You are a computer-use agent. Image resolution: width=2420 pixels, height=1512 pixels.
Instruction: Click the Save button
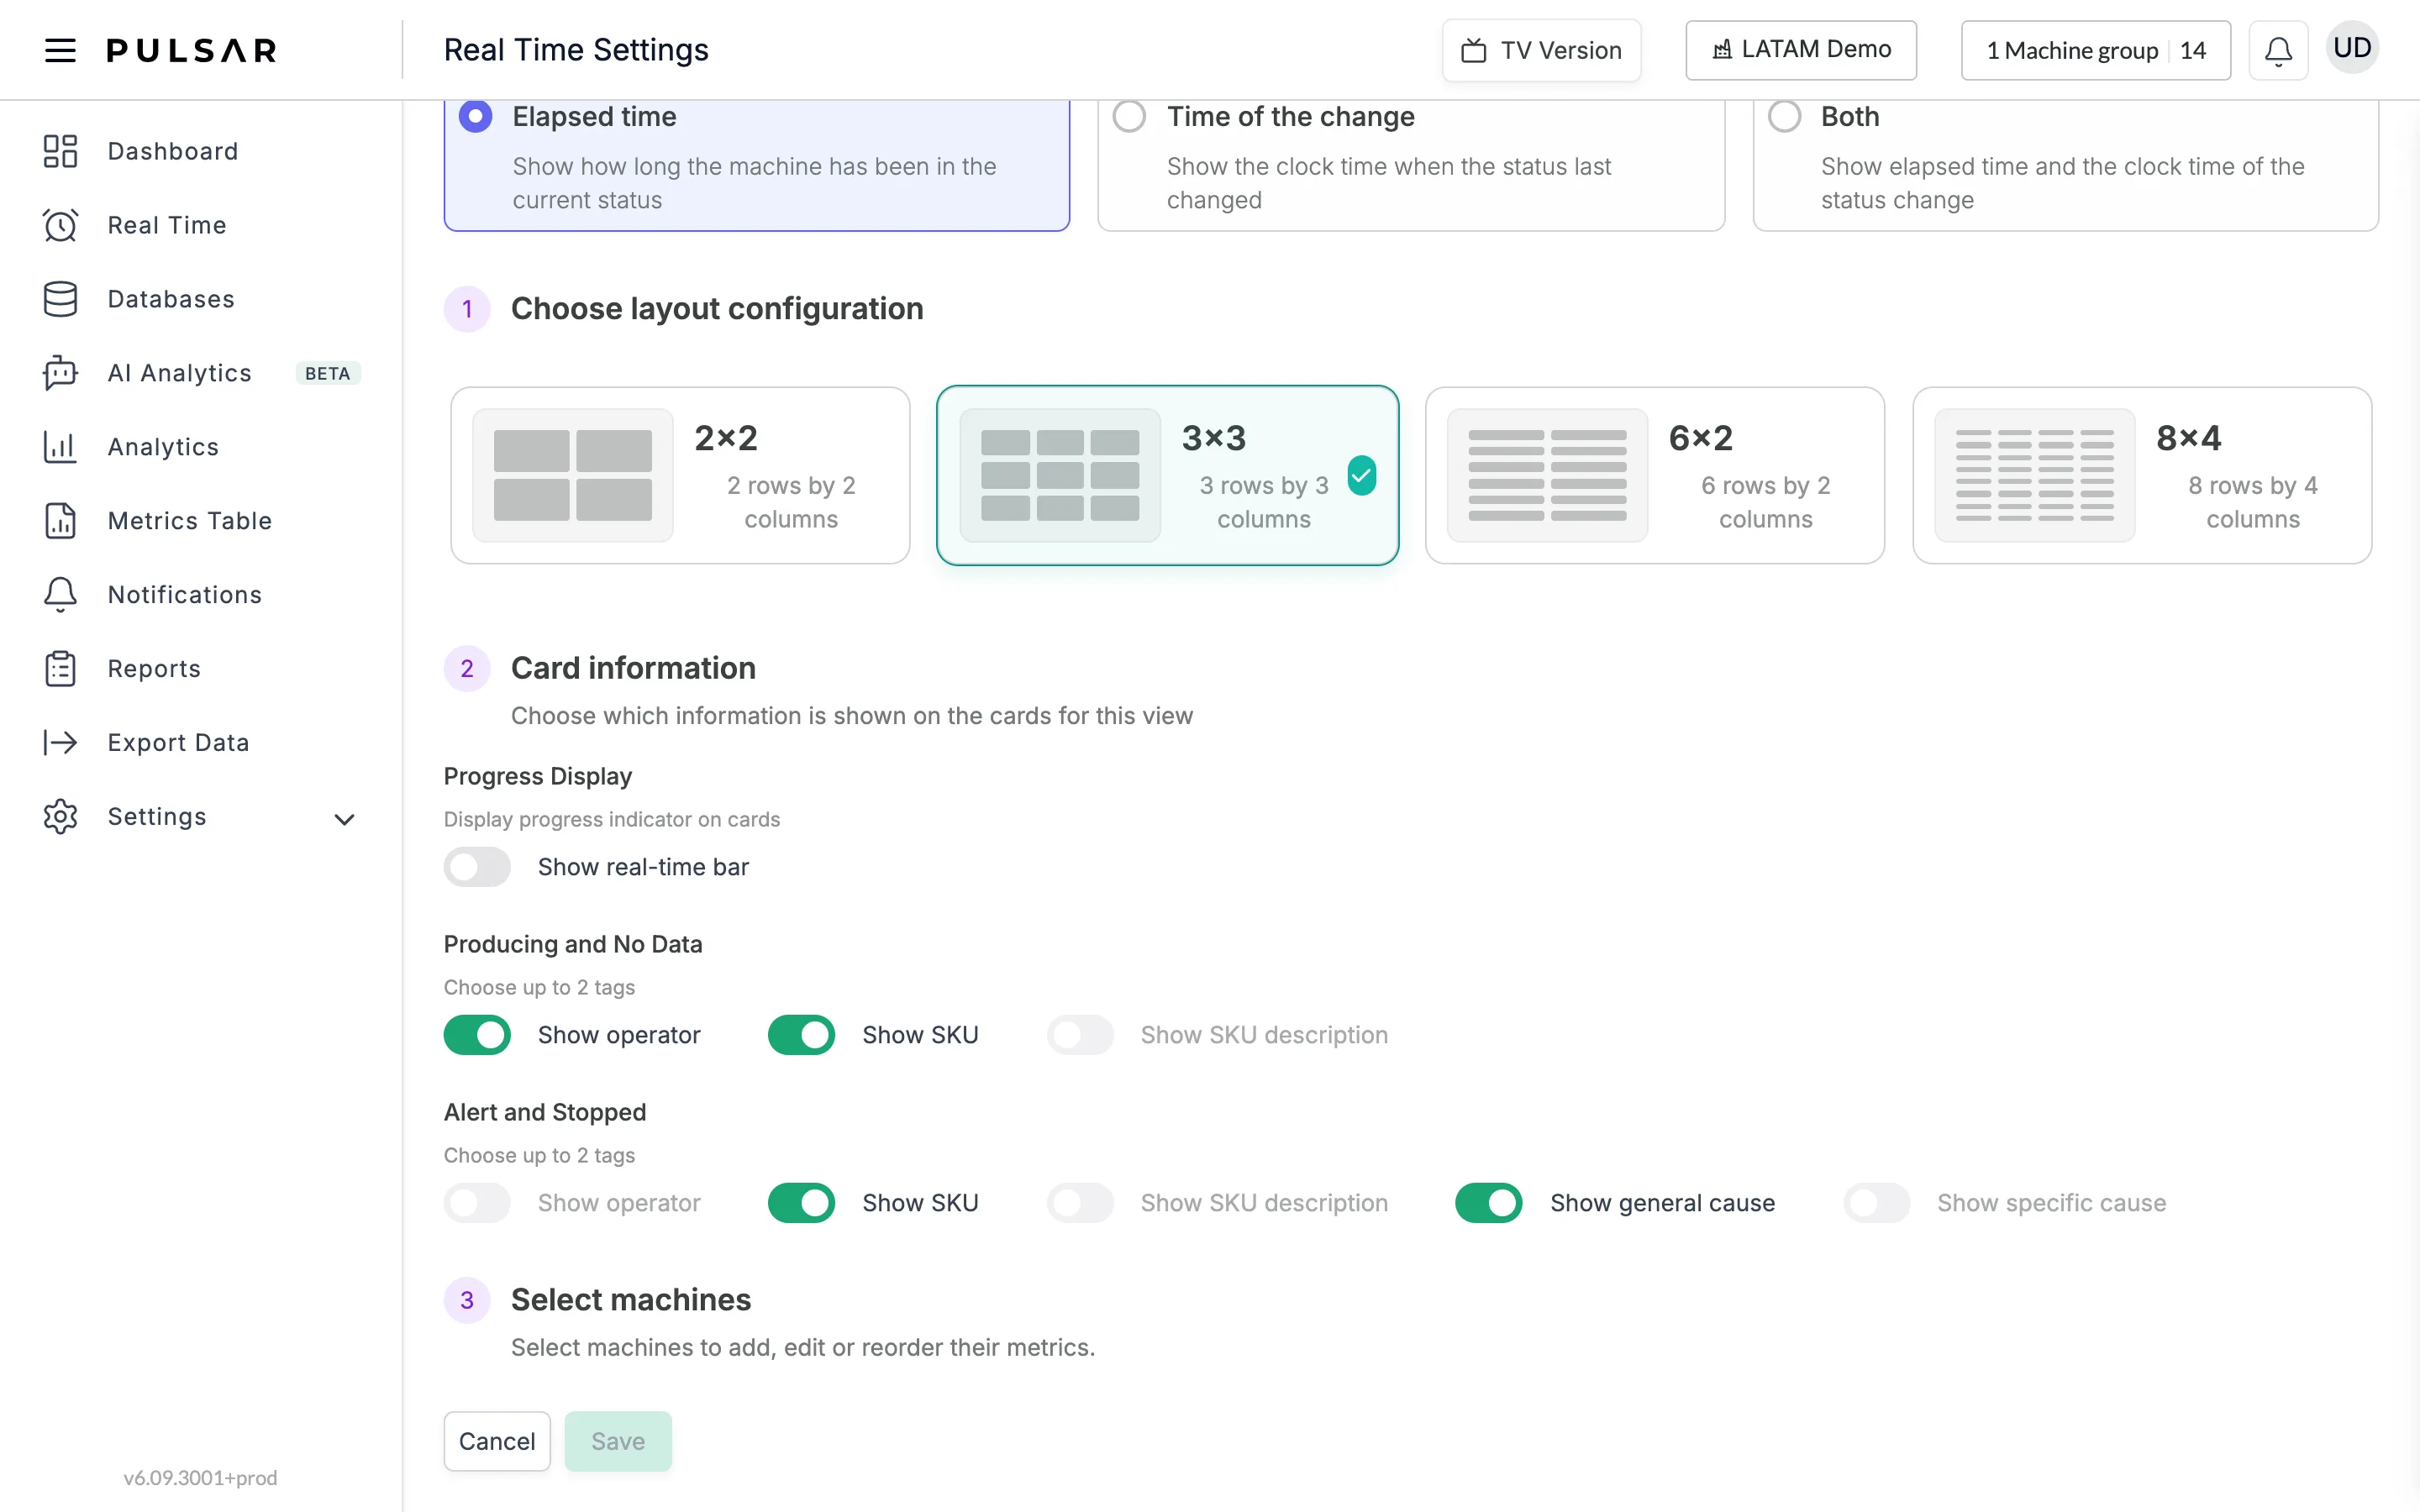pos(618,1441)
